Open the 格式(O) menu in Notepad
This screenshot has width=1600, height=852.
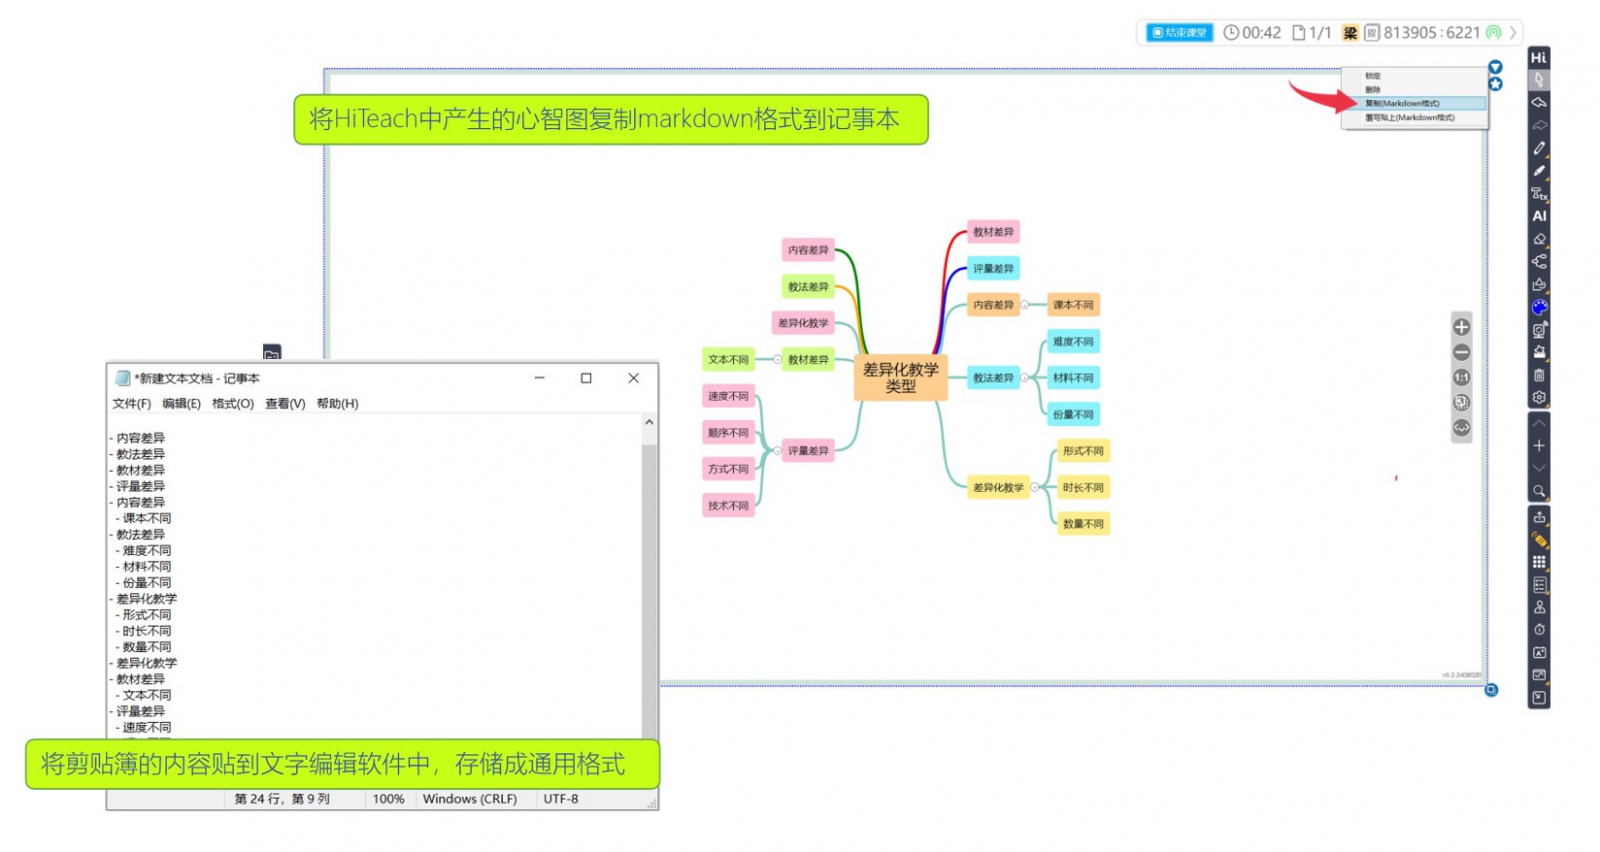tap(232, 404)
